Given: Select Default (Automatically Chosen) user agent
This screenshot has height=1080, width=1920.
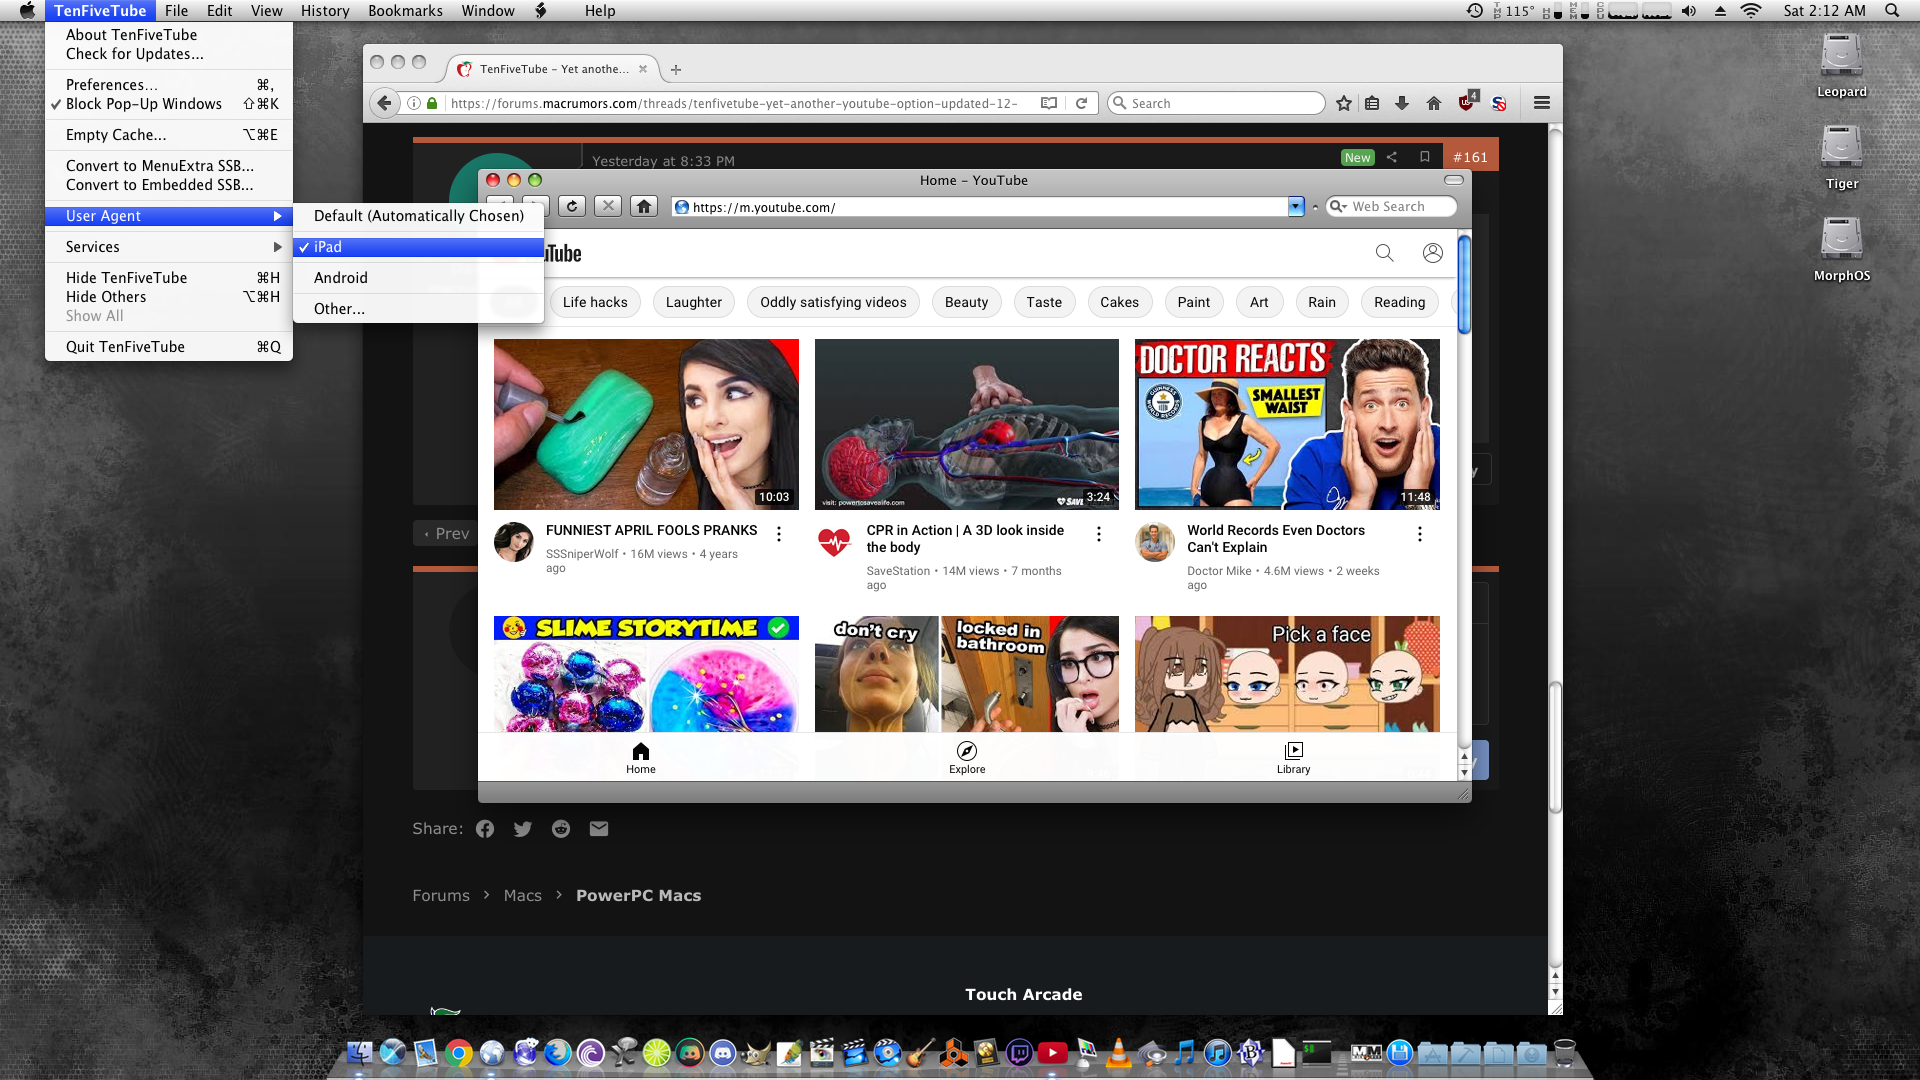Looking at the screenshot, I should (418, 216).
